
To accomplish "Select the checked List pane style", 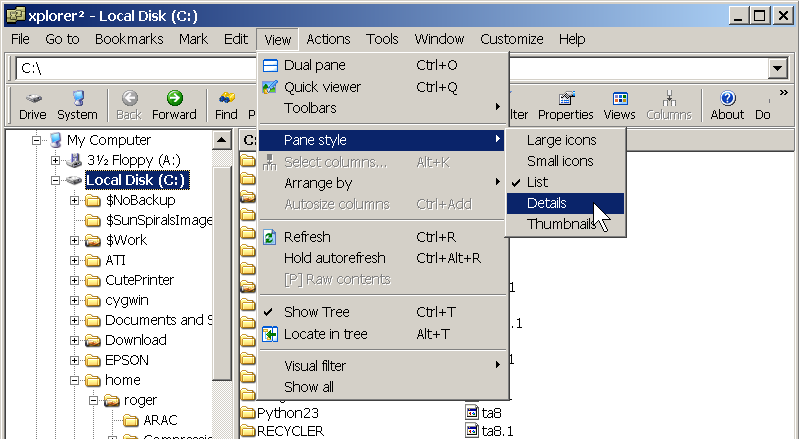I will click(x=537, y=182).
